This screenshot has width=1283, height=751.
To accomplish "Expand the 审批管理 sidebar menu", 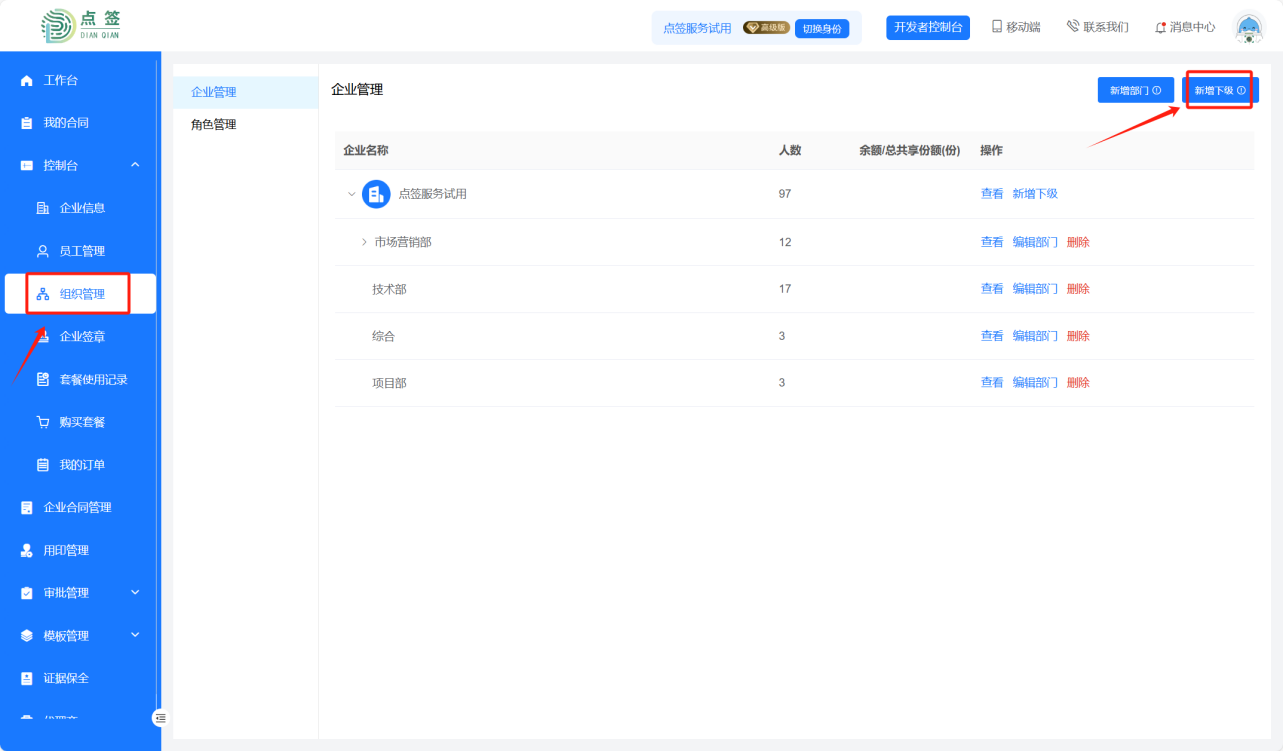I will pyautogui.click(x=135, y=593).
